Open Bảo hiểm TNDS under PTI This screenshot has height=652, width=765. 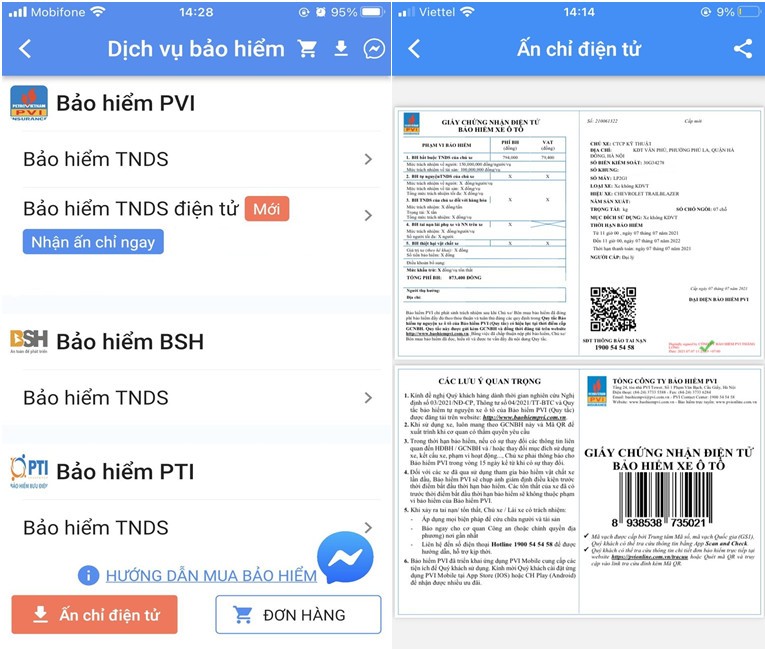[197, 528]
